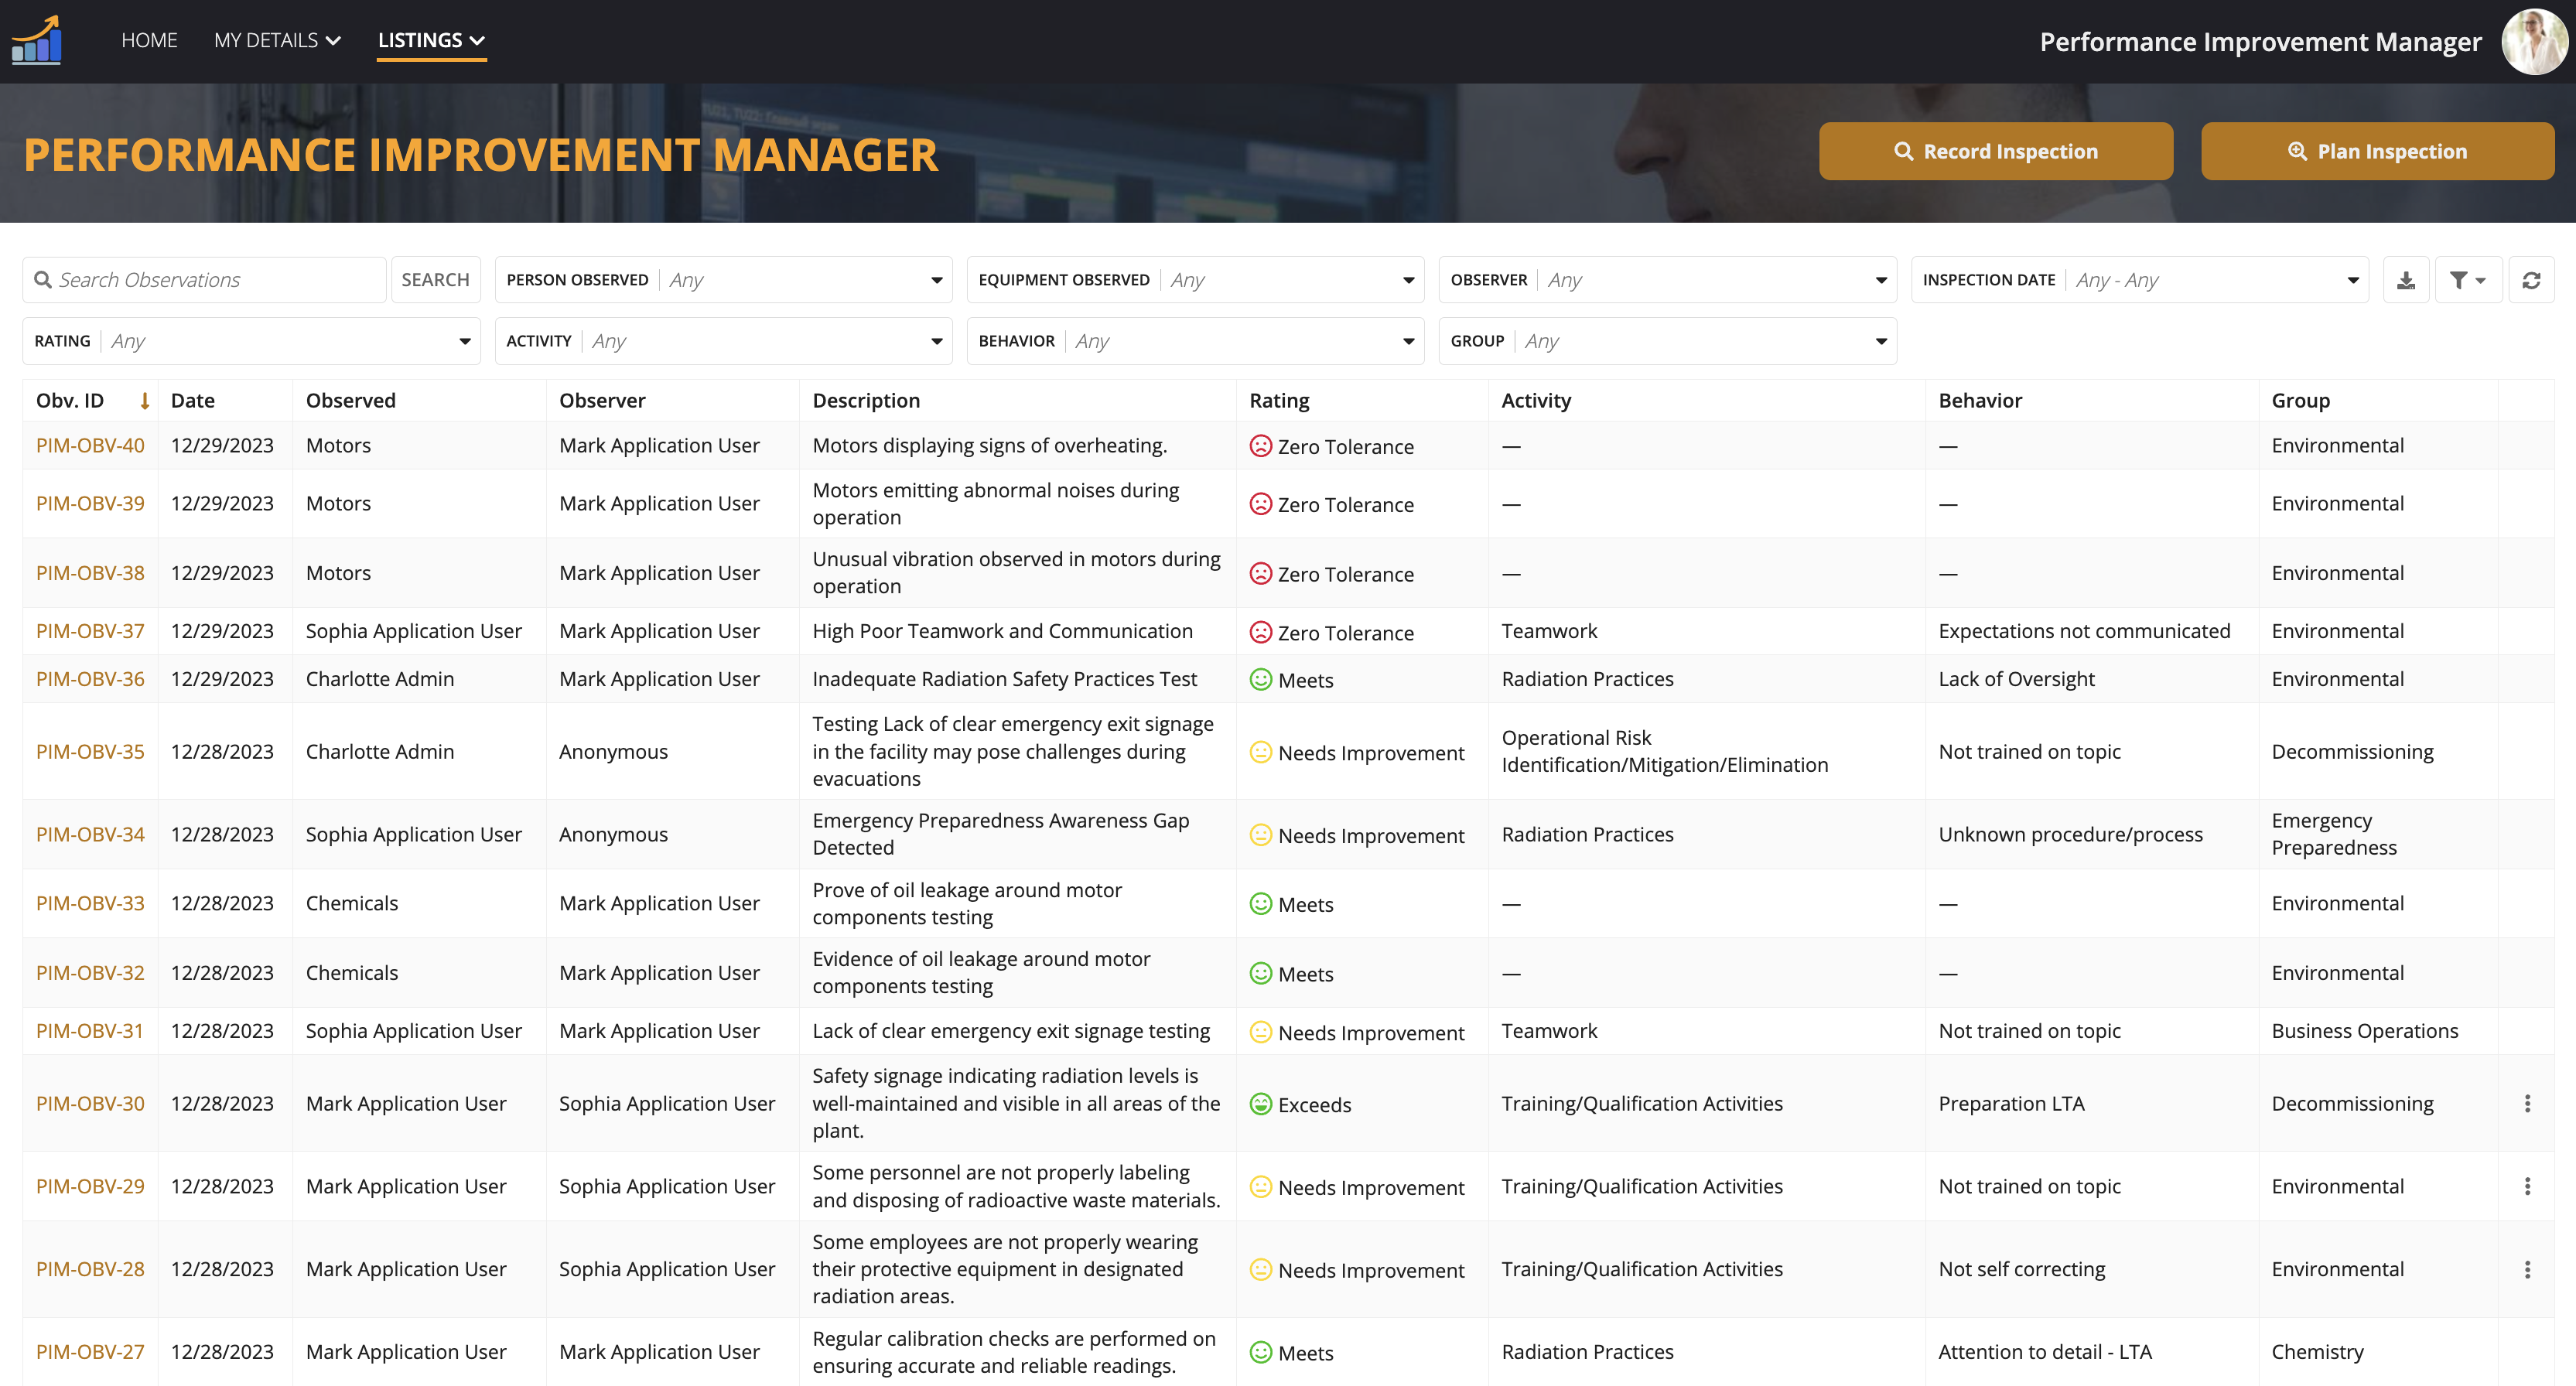
Task: Click the Search button
Action: click(435, 280)
